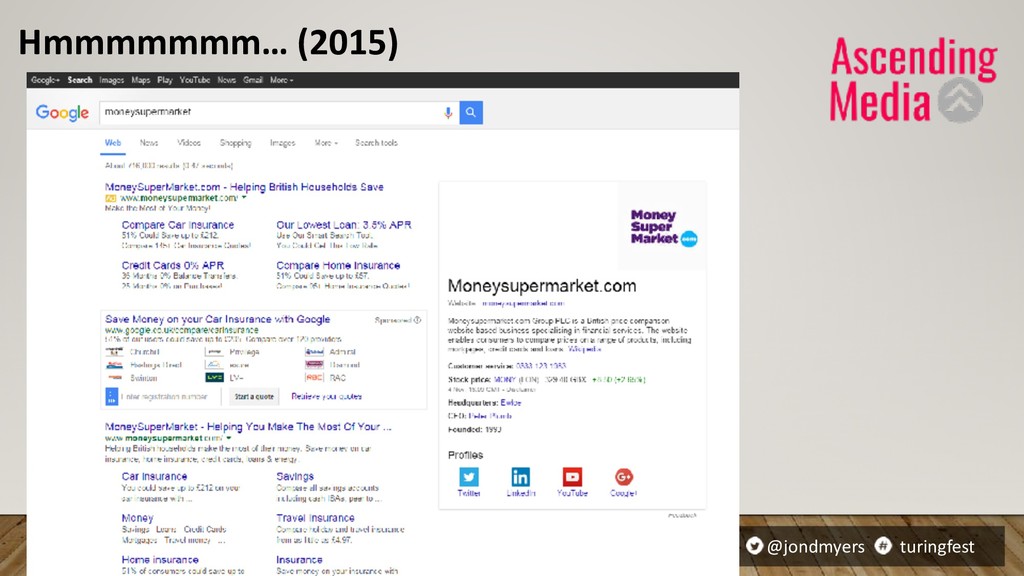This screenshot has width=1024, height=576.
Task: Open Search tools
Action: coord(376,143)
